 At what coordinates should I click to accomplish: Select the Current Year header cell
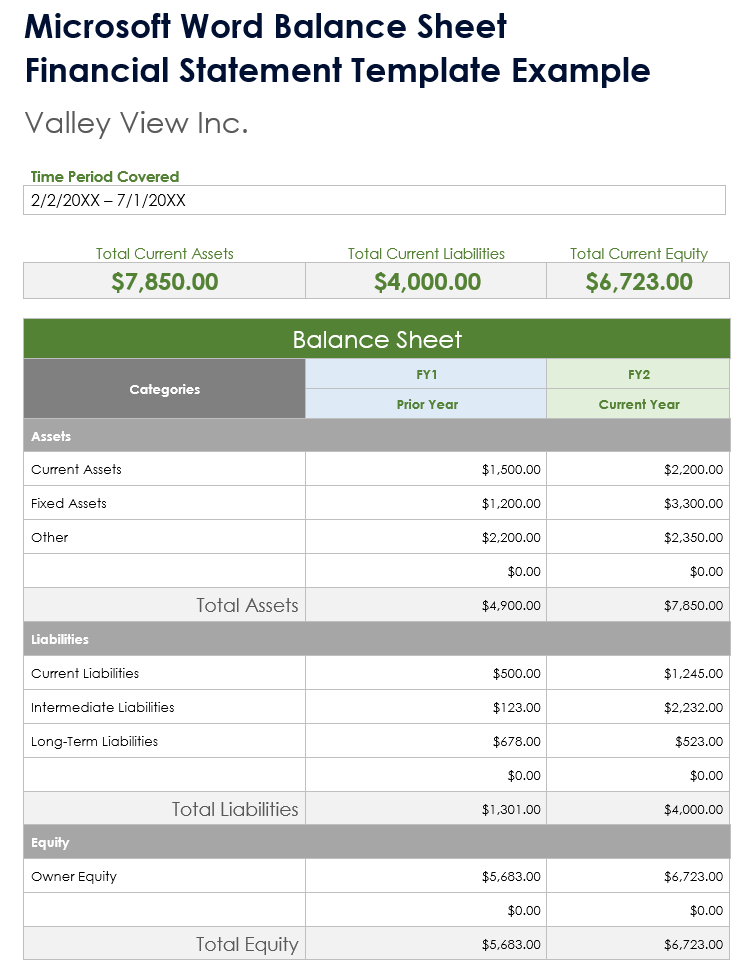click(638, 404)
